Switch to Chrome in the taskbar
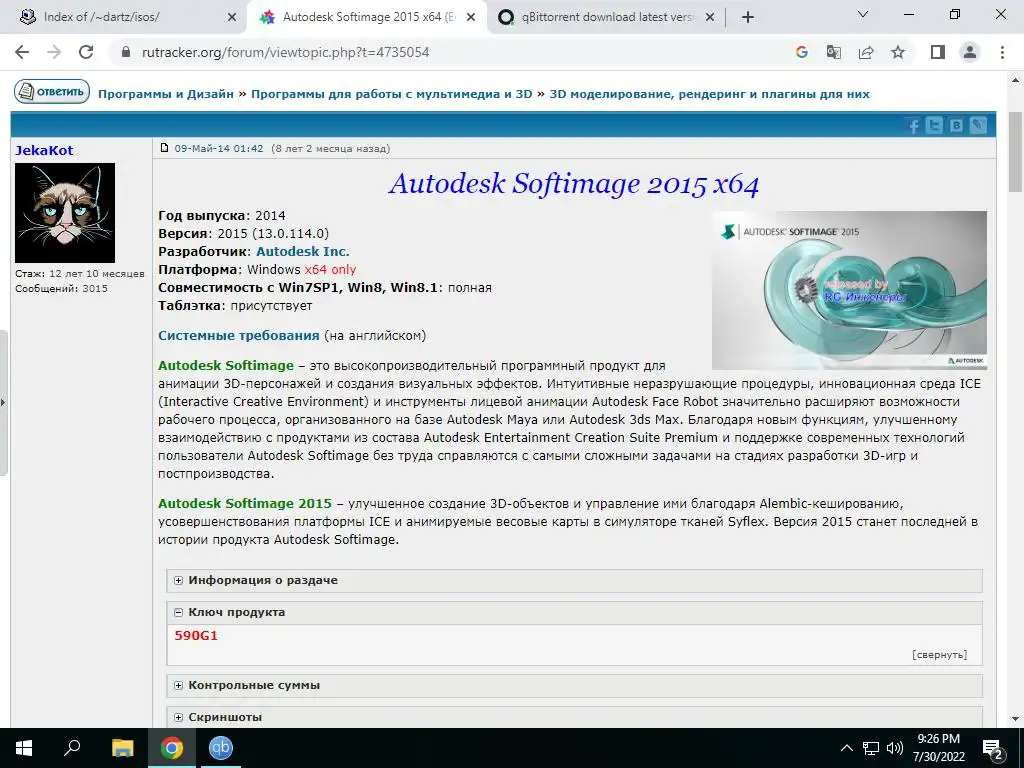Image resolution: width=1024 pixels, height=768 pixels. [172, 748]
